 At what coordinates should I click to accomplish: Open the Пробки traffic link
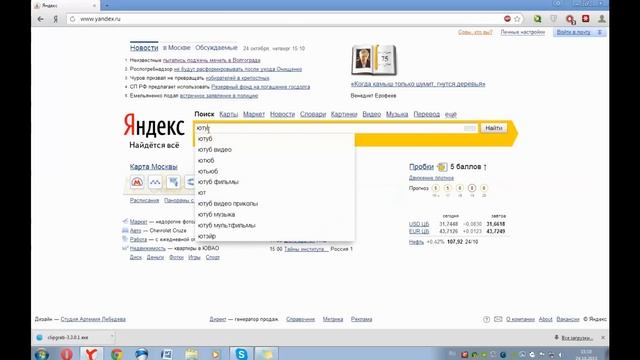[421, 167]
